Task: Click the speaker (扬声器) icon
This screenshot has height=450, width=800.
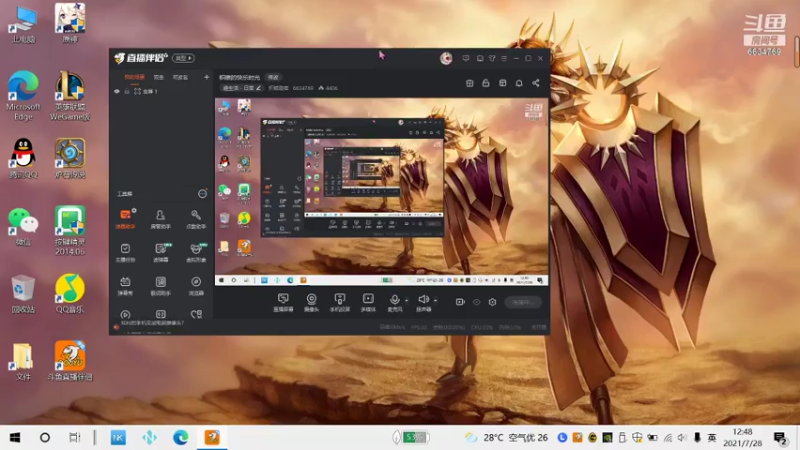Action: [423, 299]
